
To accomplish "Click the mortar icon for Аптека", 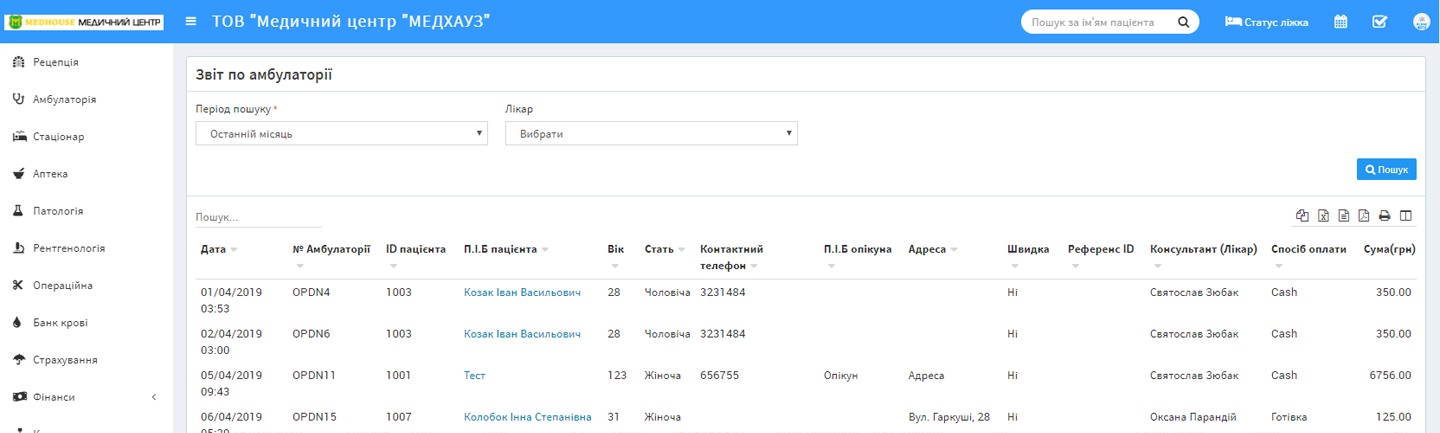I will (x=17, y=173).
